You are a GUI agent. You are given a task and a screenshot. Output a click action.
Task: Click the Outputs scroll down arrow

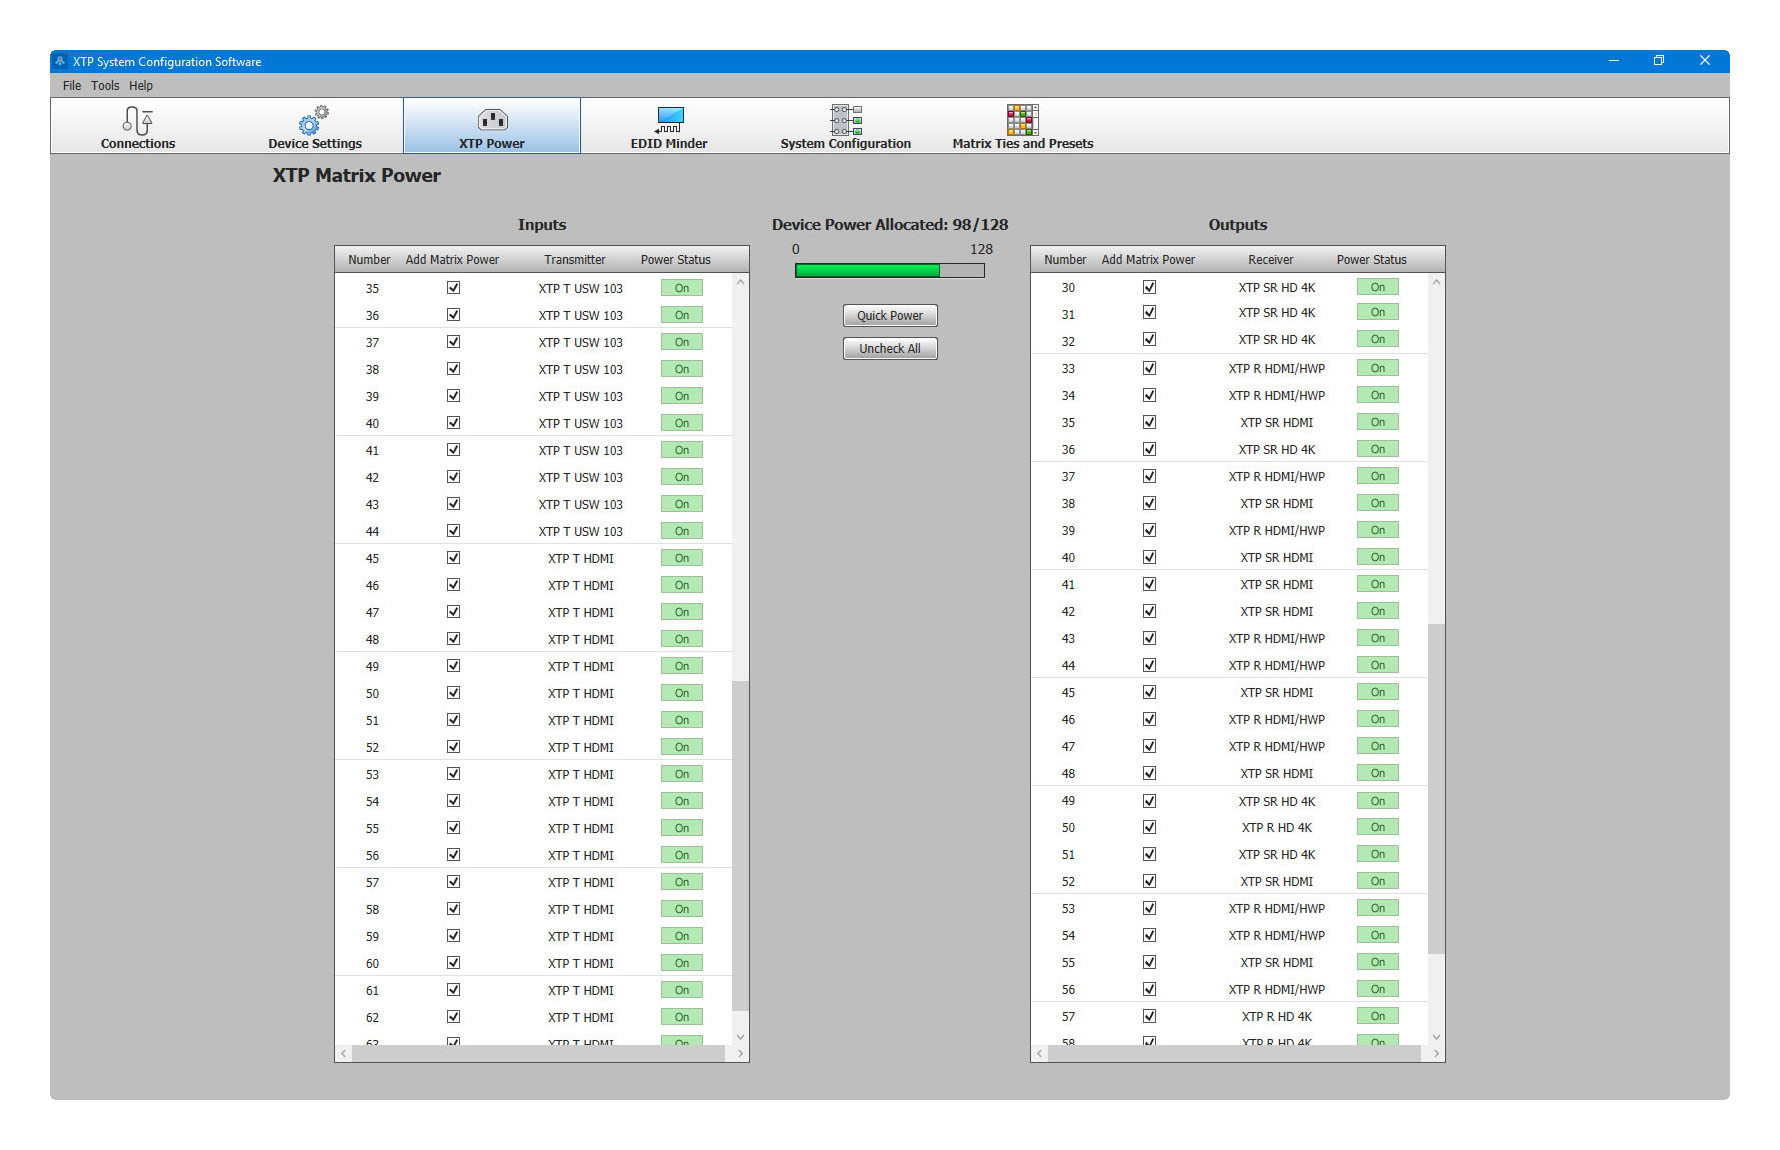1436,1037
